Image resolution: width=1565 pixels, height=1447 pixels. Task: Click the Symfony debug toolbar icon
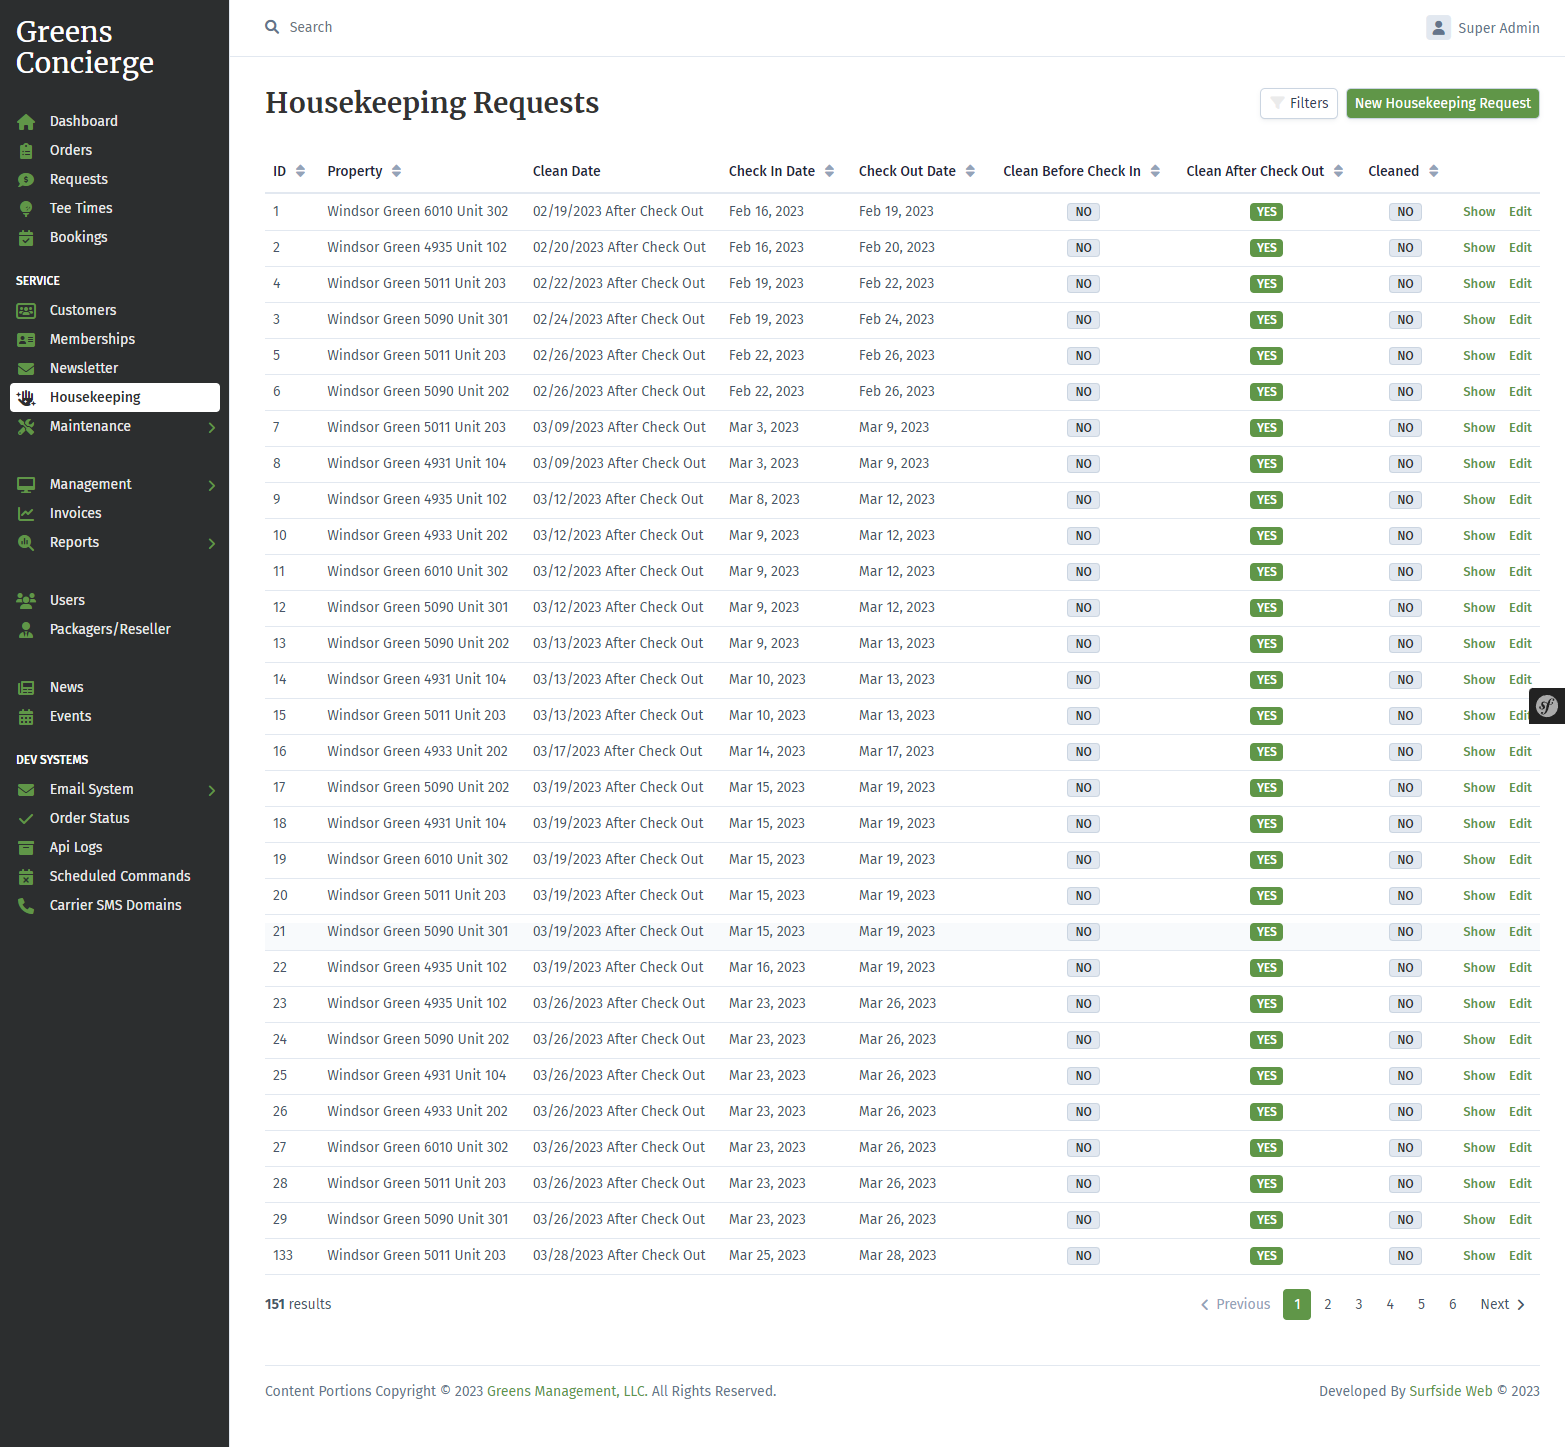[x=1547, y=706]
